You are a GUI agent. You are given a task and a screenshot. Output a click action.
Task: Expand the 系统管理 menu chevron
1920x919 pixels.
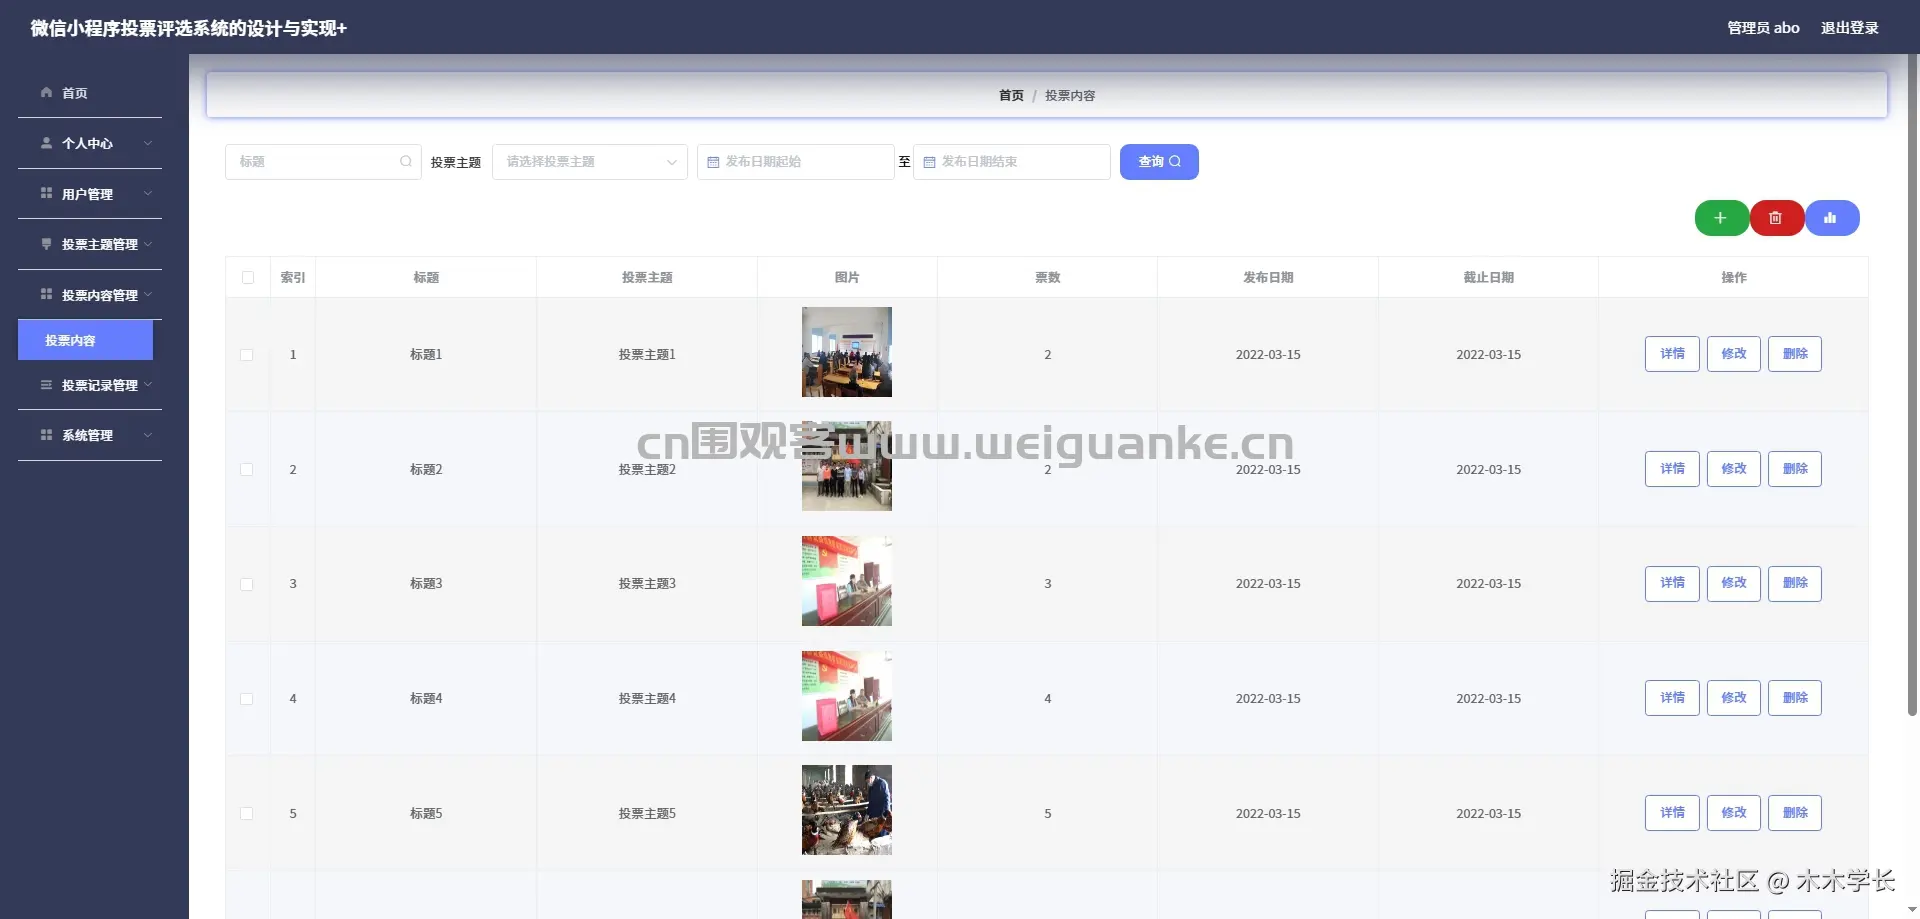coord(148,435)
